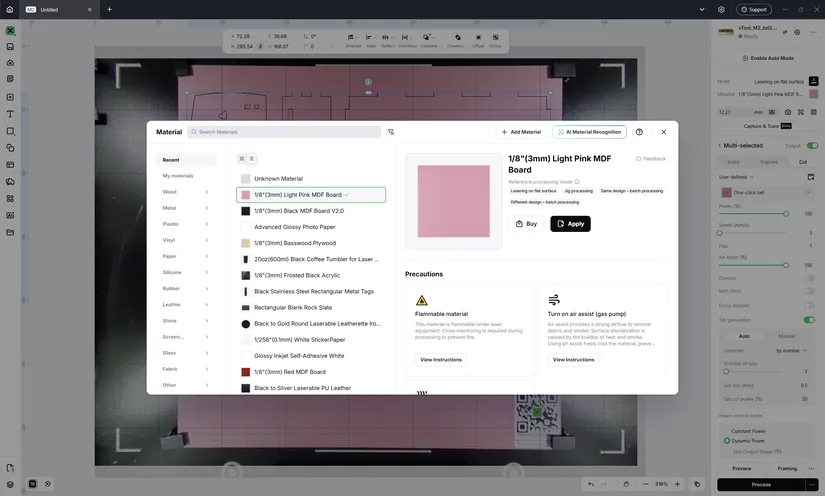825x496 pixels.
Task: Click the Apply button
Action: [570, 224]
